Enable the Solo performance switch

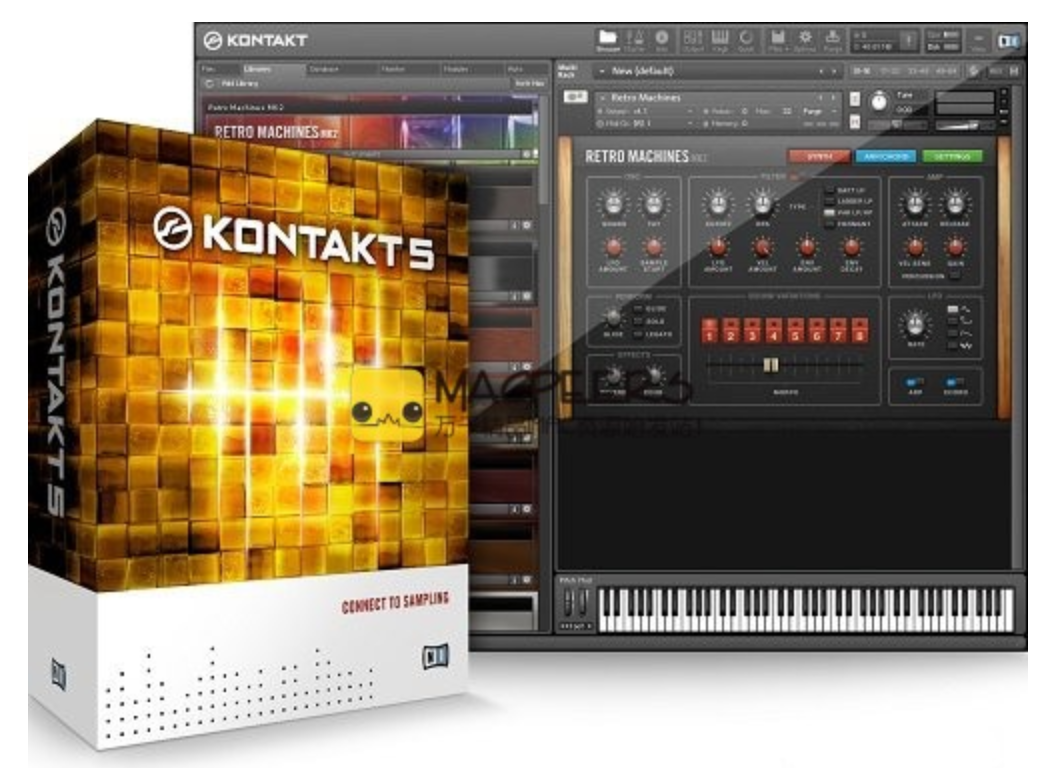638,321
